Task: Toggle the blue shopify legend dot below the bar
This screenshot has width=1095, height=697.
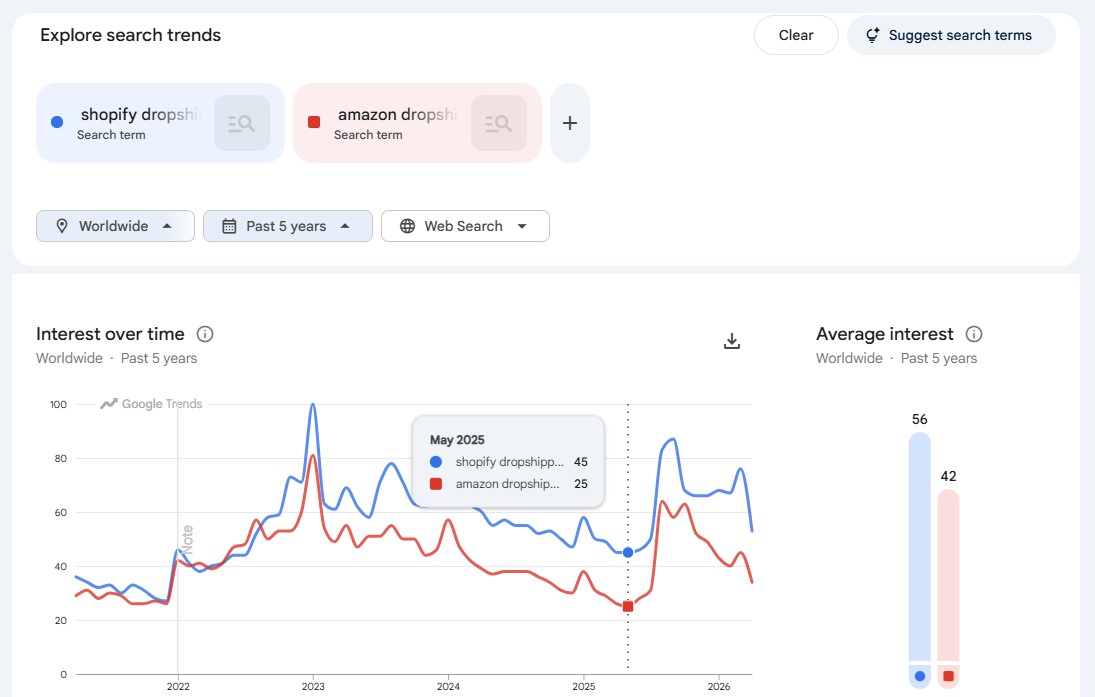Action: pos(918,676)
